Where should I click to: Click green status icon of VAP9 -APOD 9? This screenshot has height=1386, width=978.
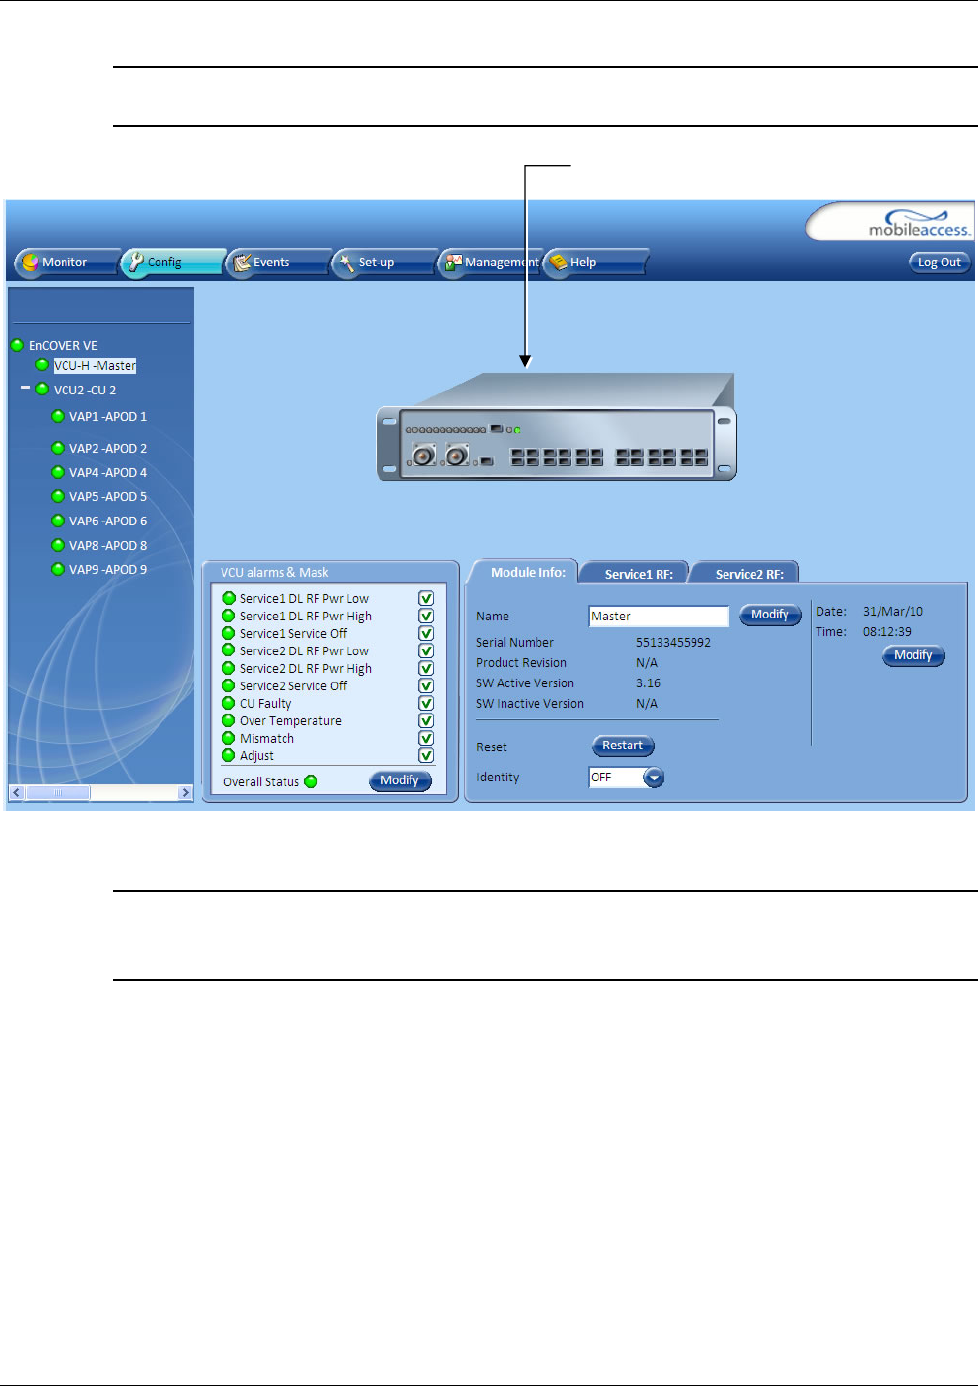[58, 569]
